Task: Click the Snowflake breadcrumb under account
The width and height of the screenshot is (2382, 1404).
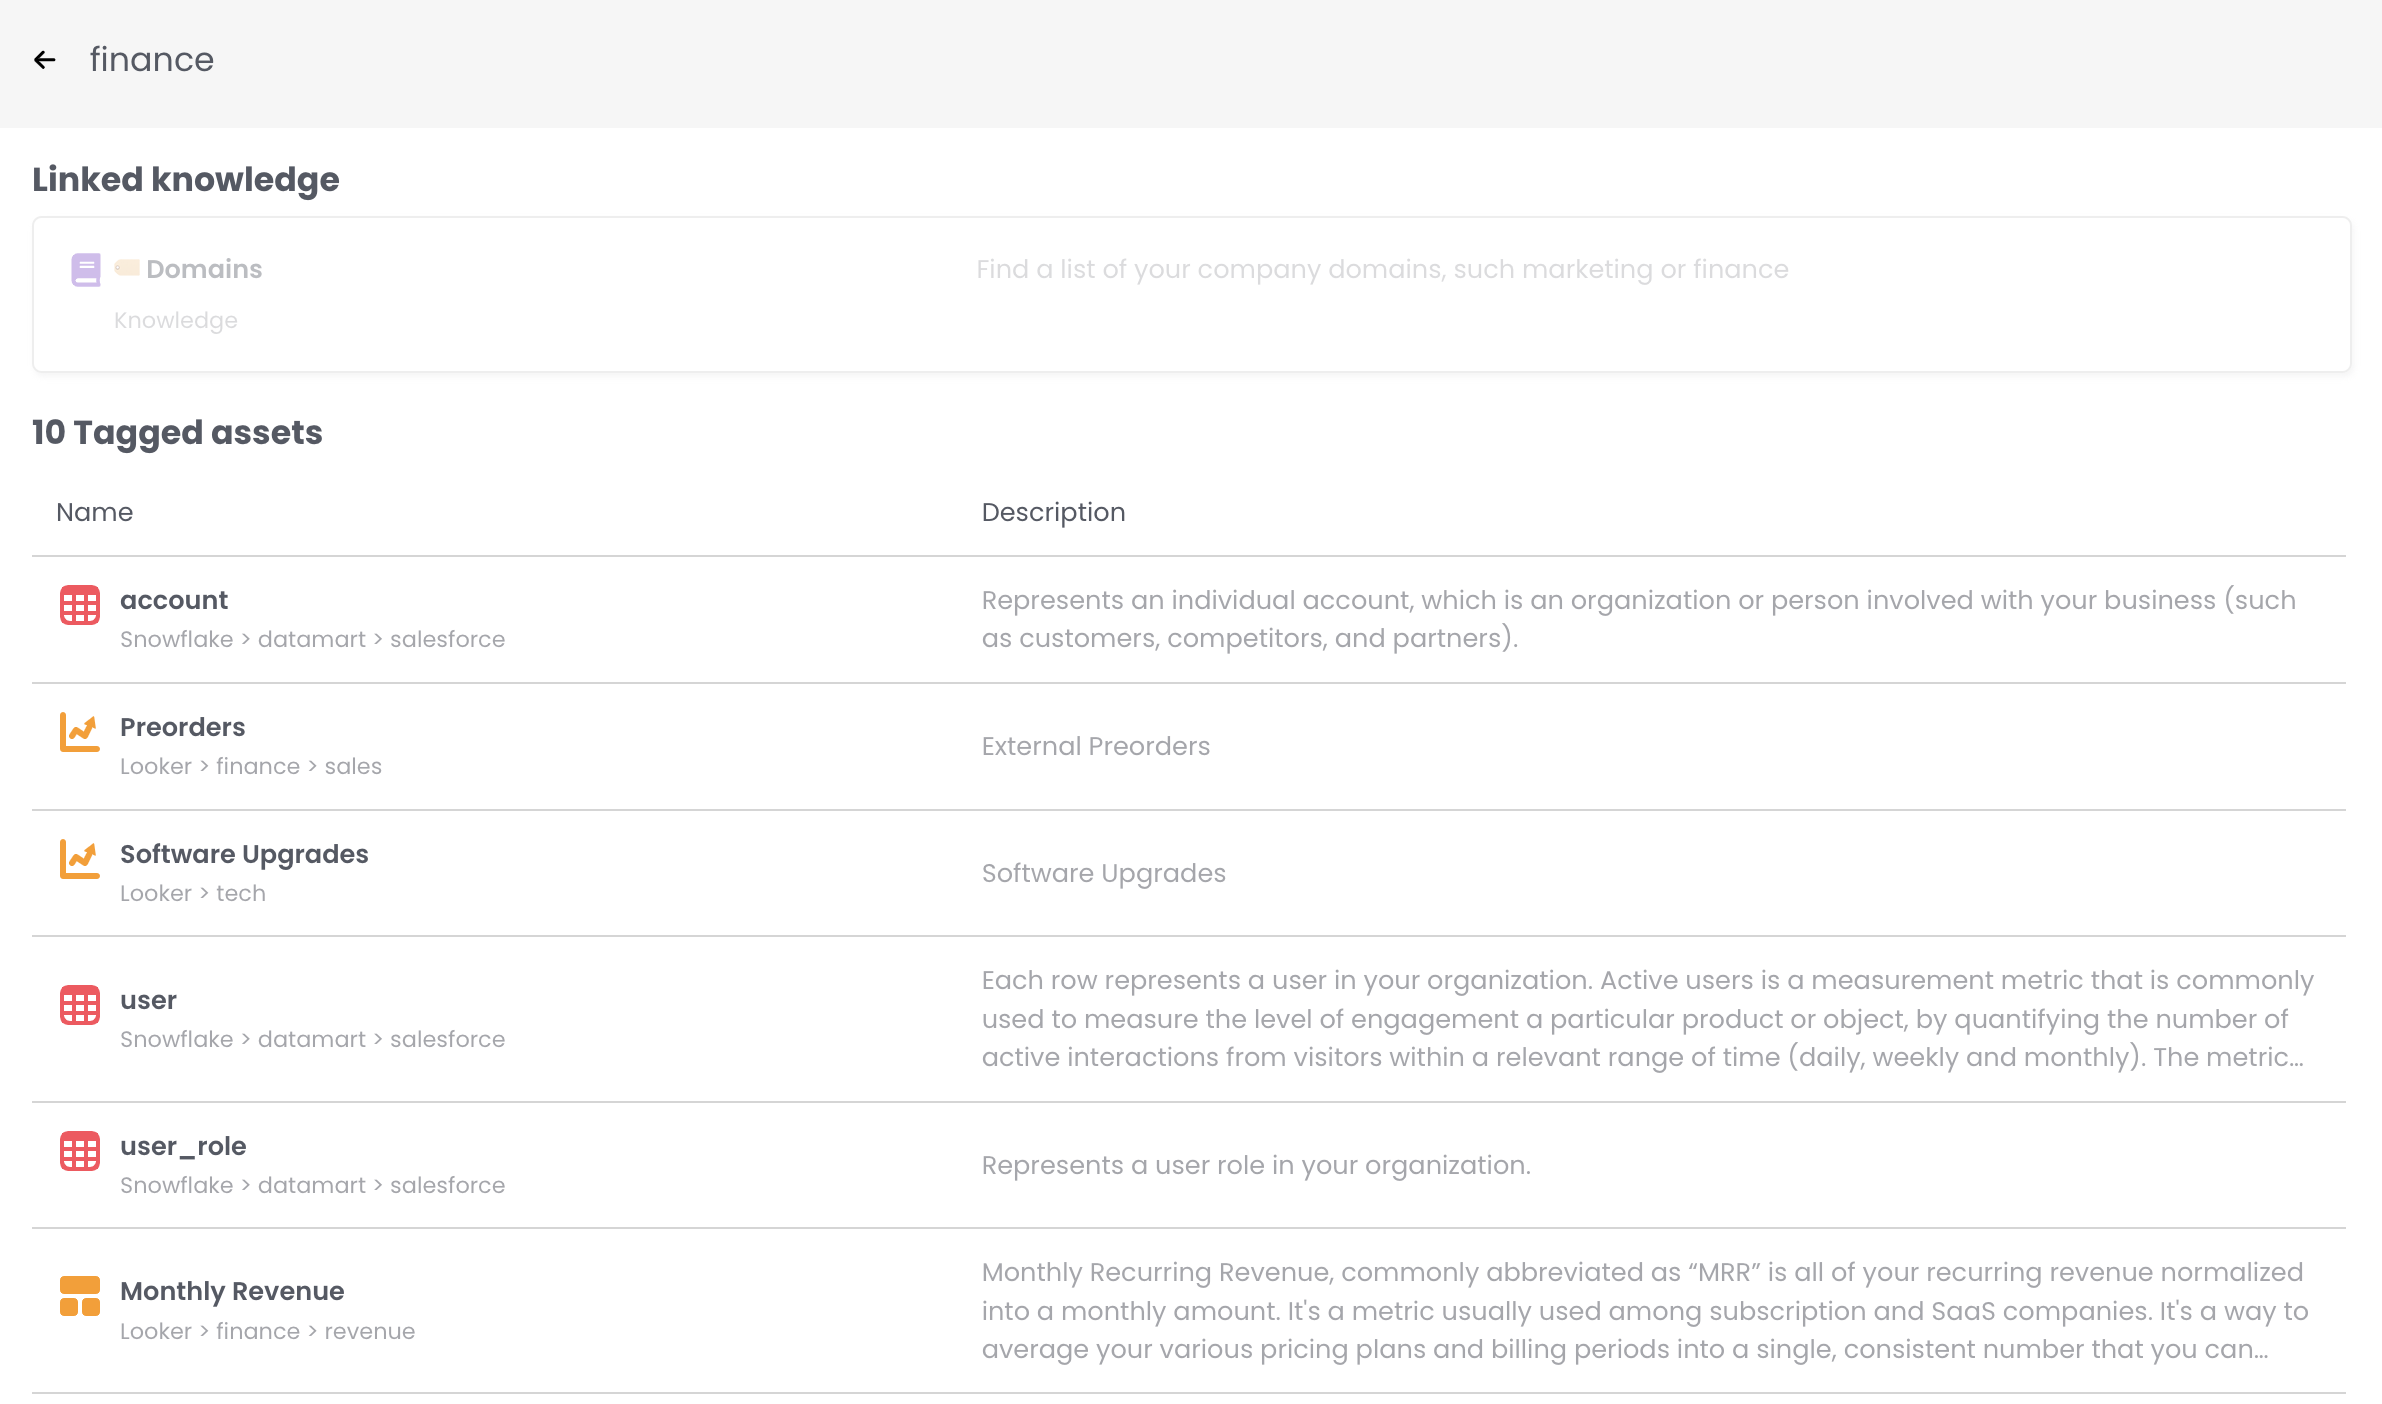Action: point(178,639)
